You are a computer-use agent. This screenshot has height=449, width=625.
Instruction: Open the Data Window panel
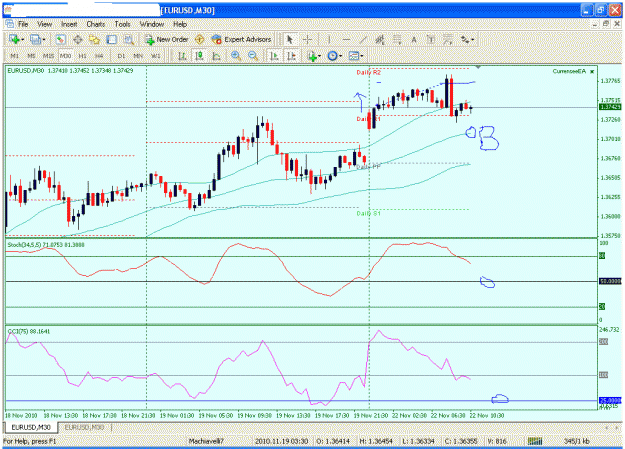[x=77, y=39]
